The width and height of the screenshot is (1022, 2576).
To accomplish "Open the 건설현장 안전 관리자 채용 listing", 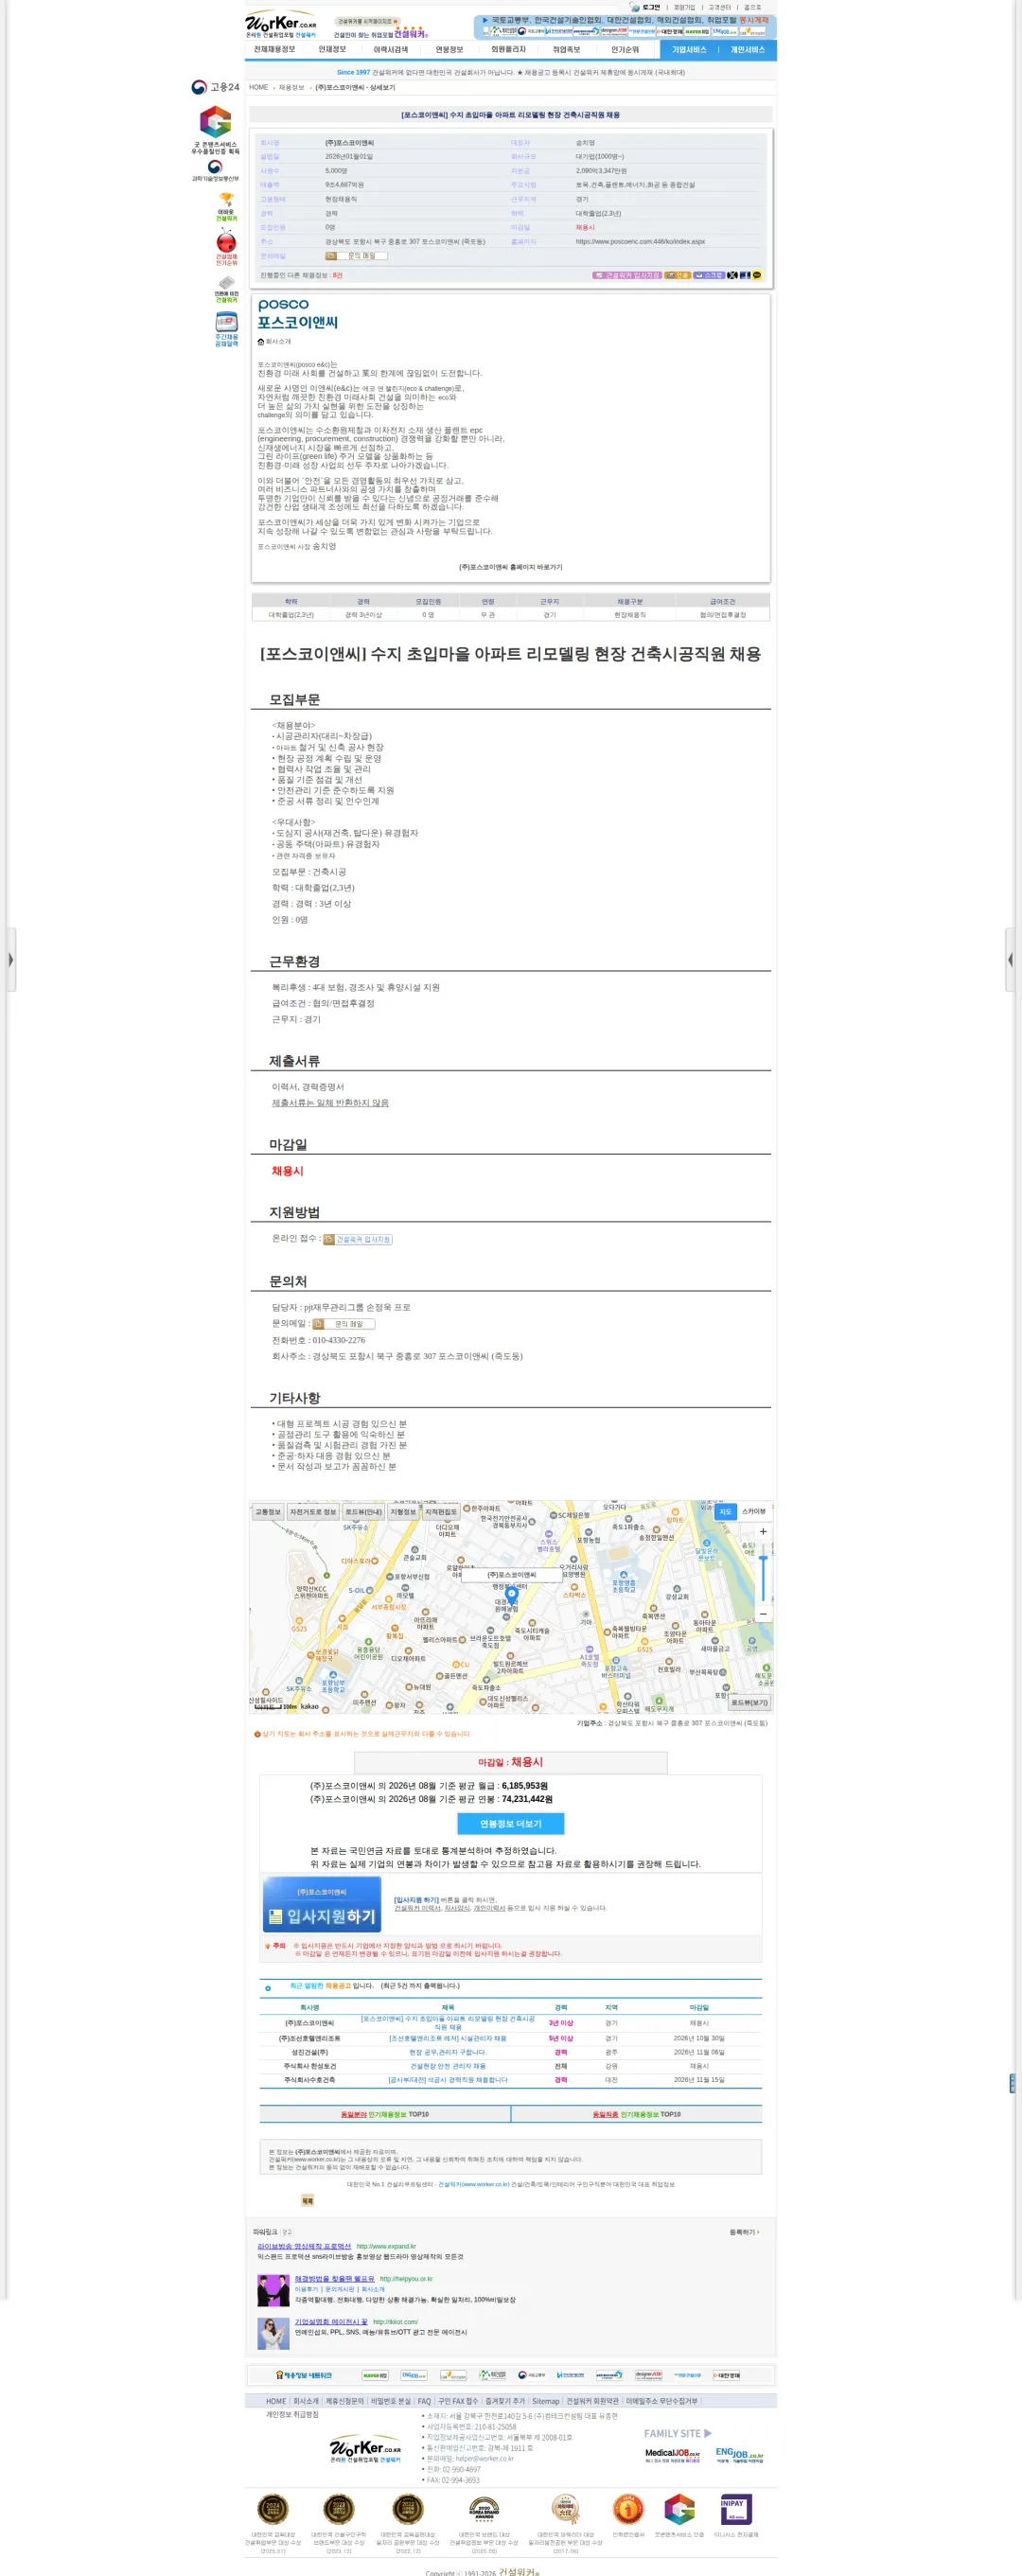I will pyautogui.click(x=448, y=2066).
